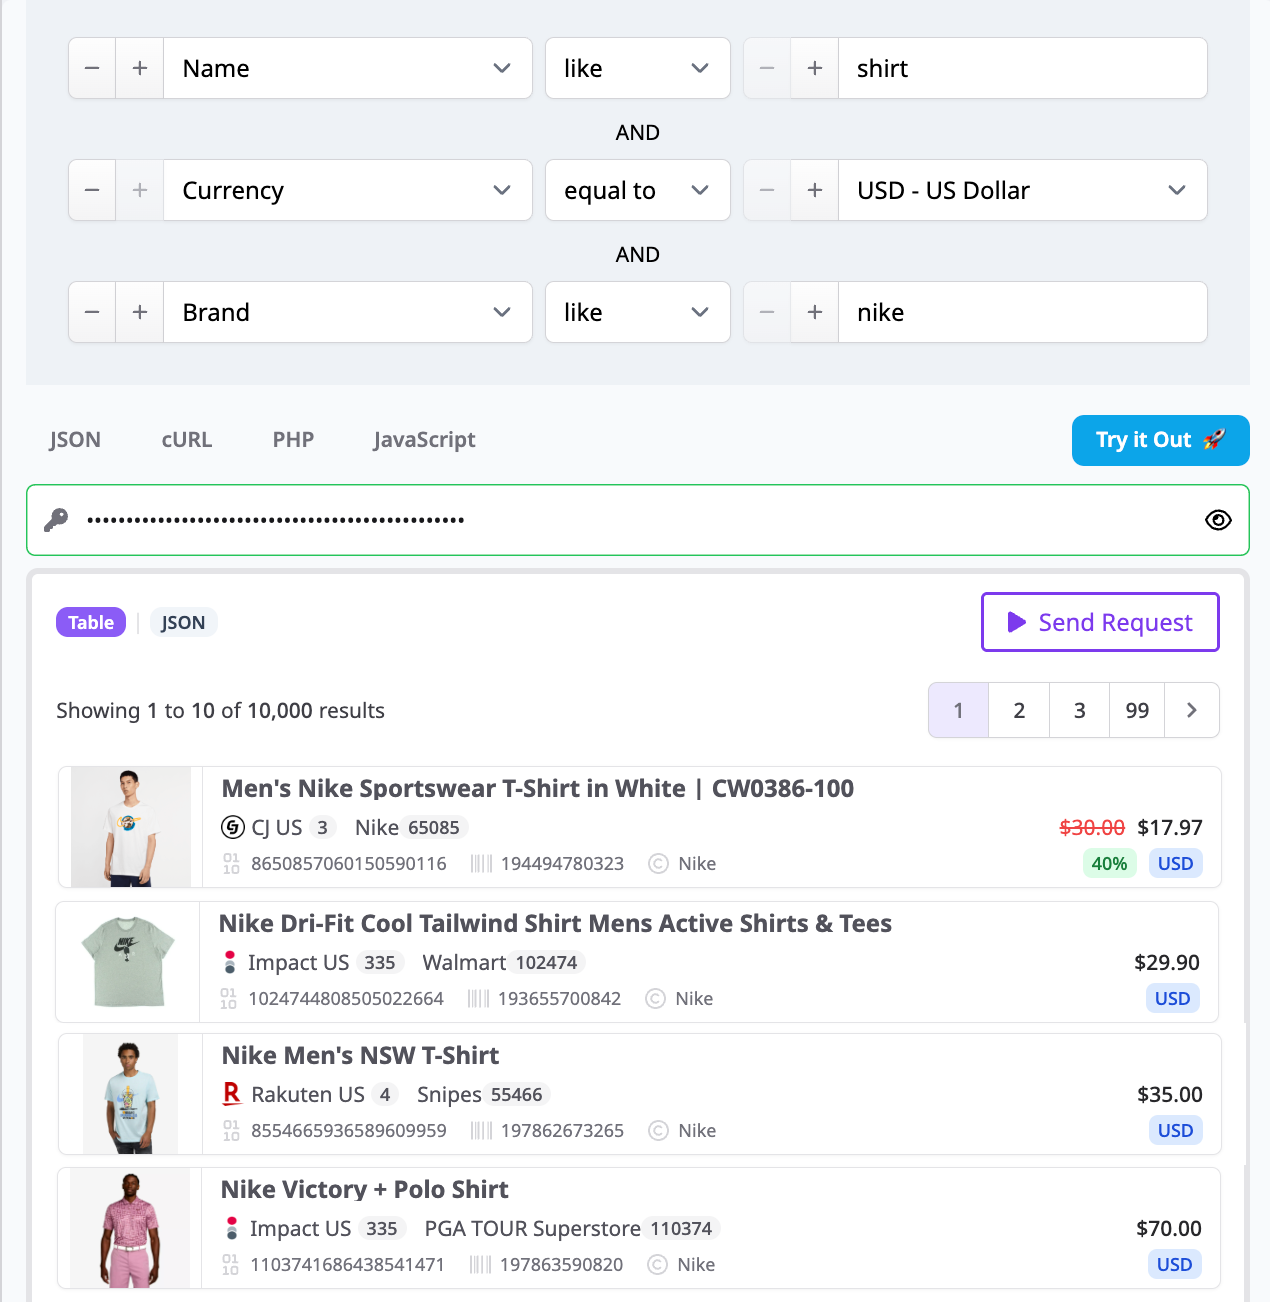This screenshot has width=1270, height=1302.
Task: Switch results view to Table
Action: click(91, 622)
